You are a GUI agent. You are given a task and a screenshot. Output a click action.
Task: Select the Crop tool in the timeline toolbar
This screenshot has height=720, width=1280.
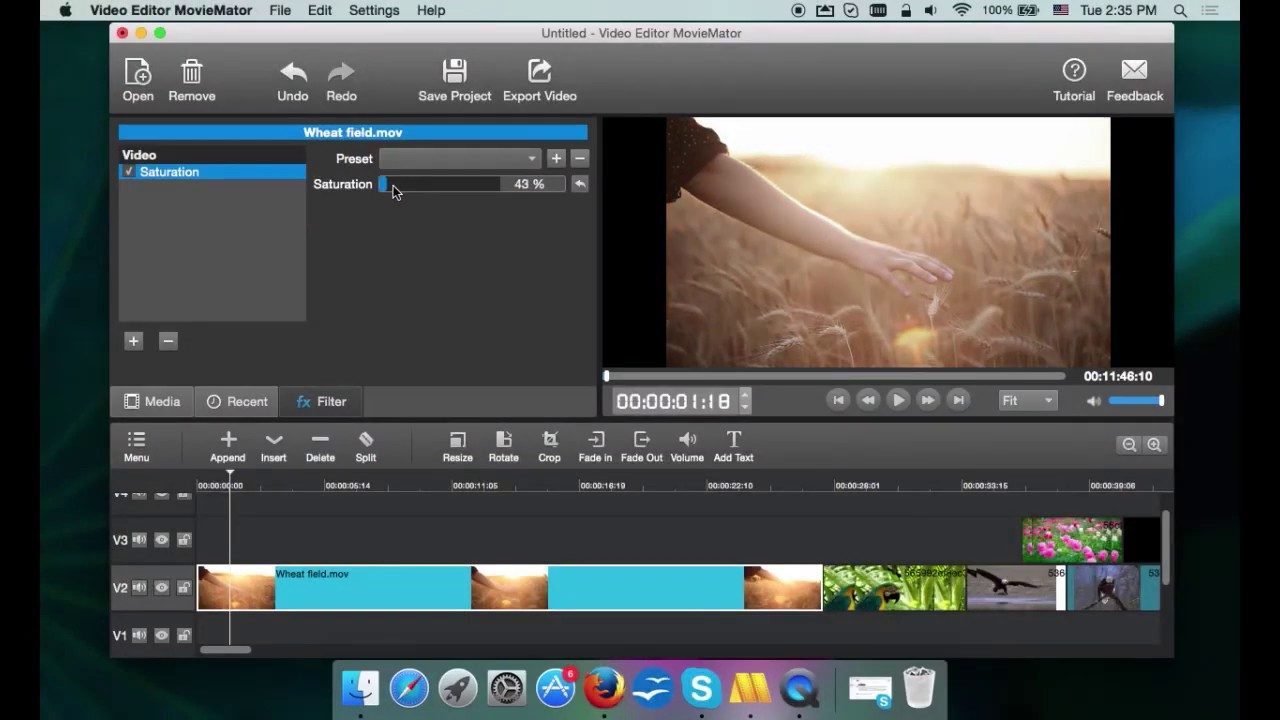click(549, 445)
